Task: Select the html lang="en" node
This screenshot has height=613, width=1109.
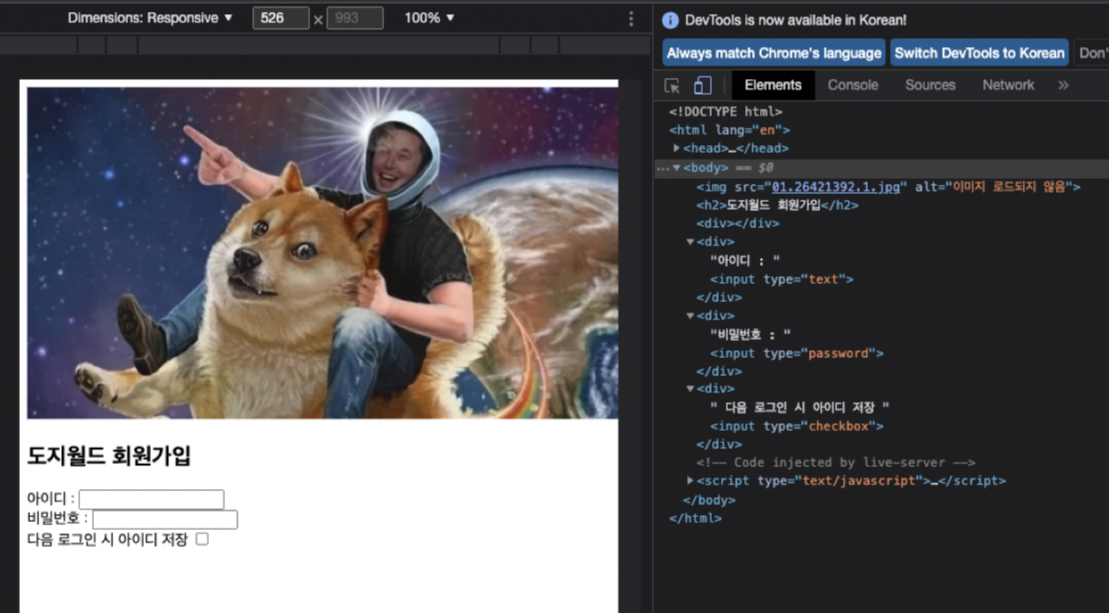Action: click(x=729, y=130)
